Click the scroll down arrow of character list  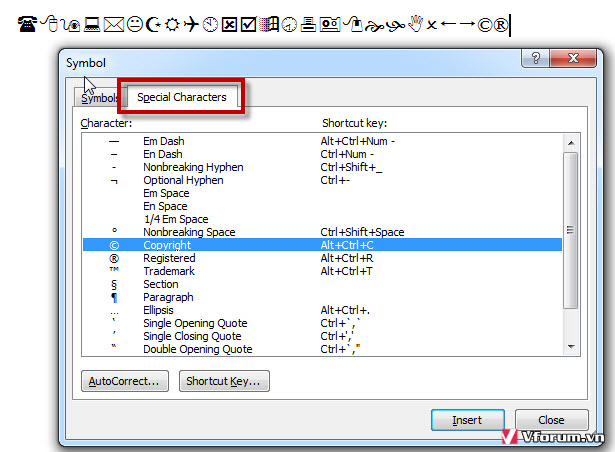[x=571, y=346]
